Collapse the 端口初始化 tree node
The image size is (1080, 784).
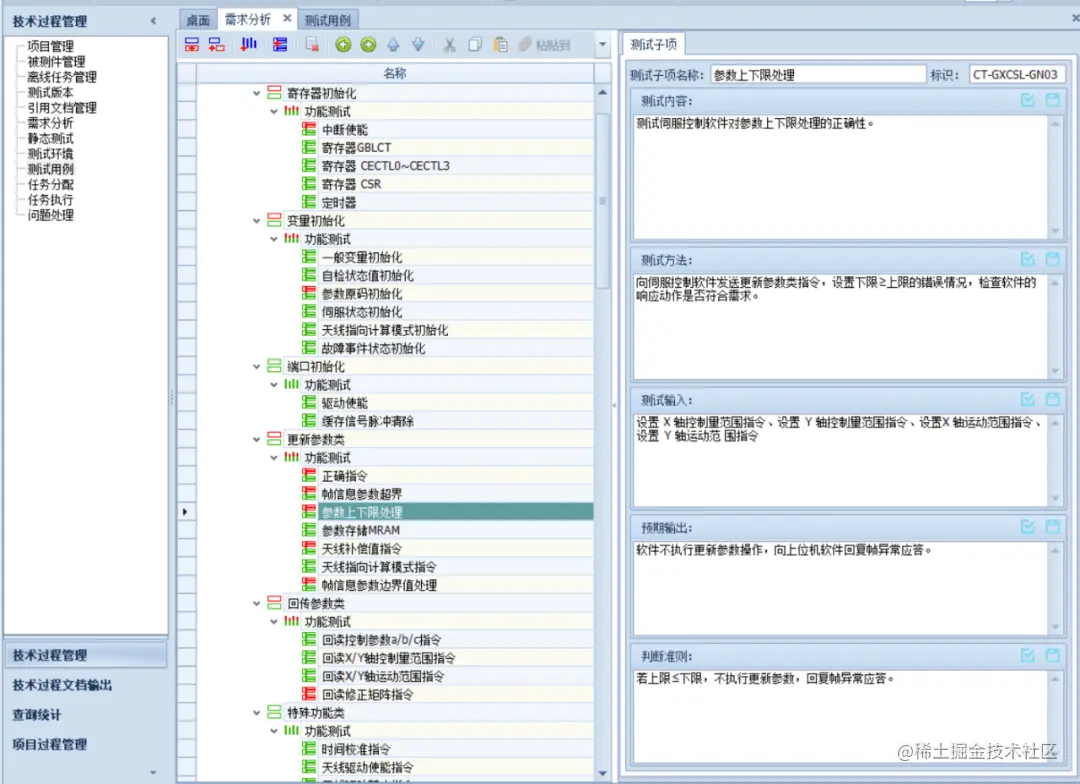click(256, 367)
